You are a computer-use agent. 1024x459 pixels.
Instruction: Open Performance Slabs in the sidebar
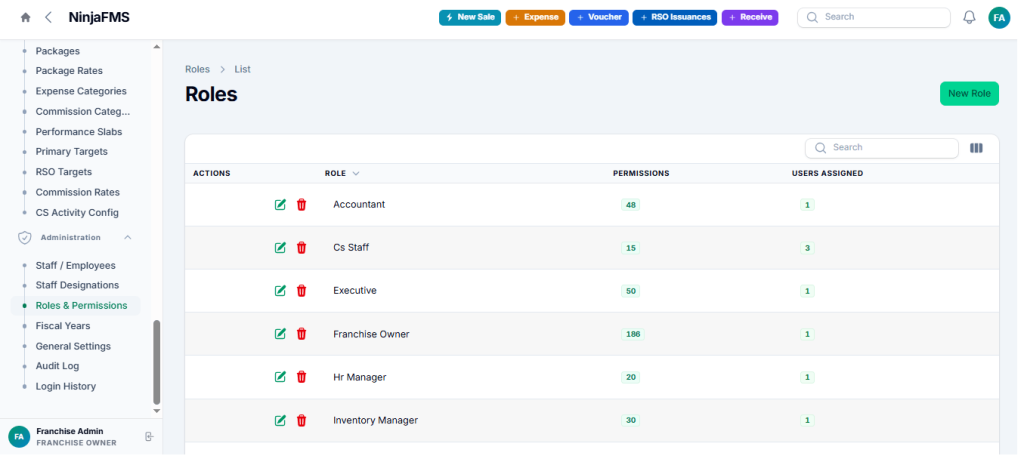pyautogui.click(x=79, y=132)
